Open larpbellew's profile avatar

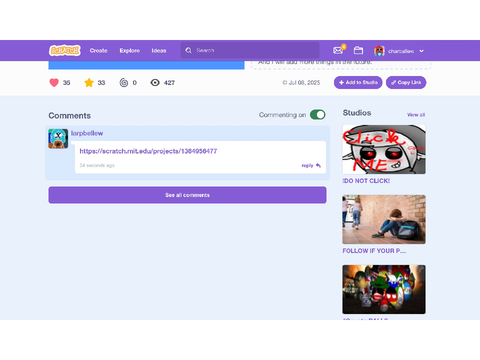[58, 139]
